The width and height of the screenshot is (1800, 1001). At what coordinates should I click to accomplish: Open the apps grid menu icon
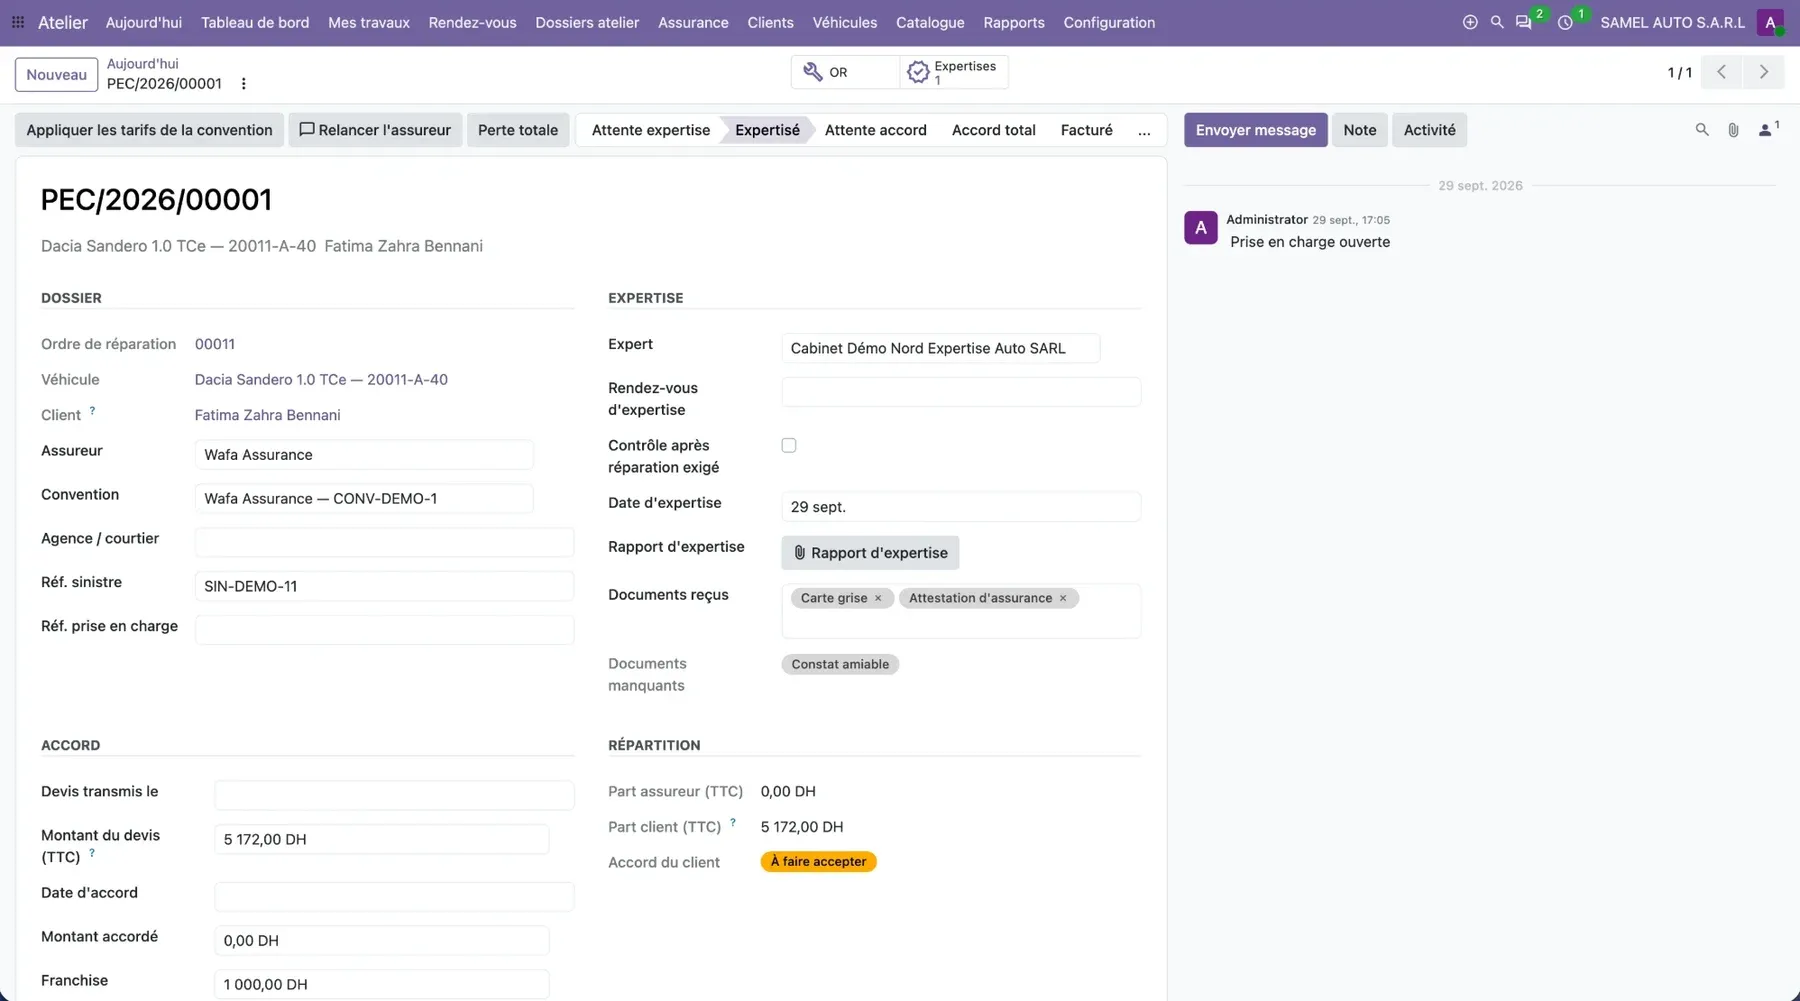(x=18, y=22)
